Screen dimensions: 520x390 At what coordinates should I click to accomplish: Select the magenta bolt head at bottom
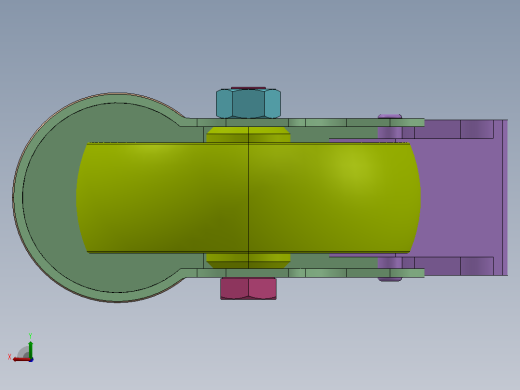pos(248,289)
